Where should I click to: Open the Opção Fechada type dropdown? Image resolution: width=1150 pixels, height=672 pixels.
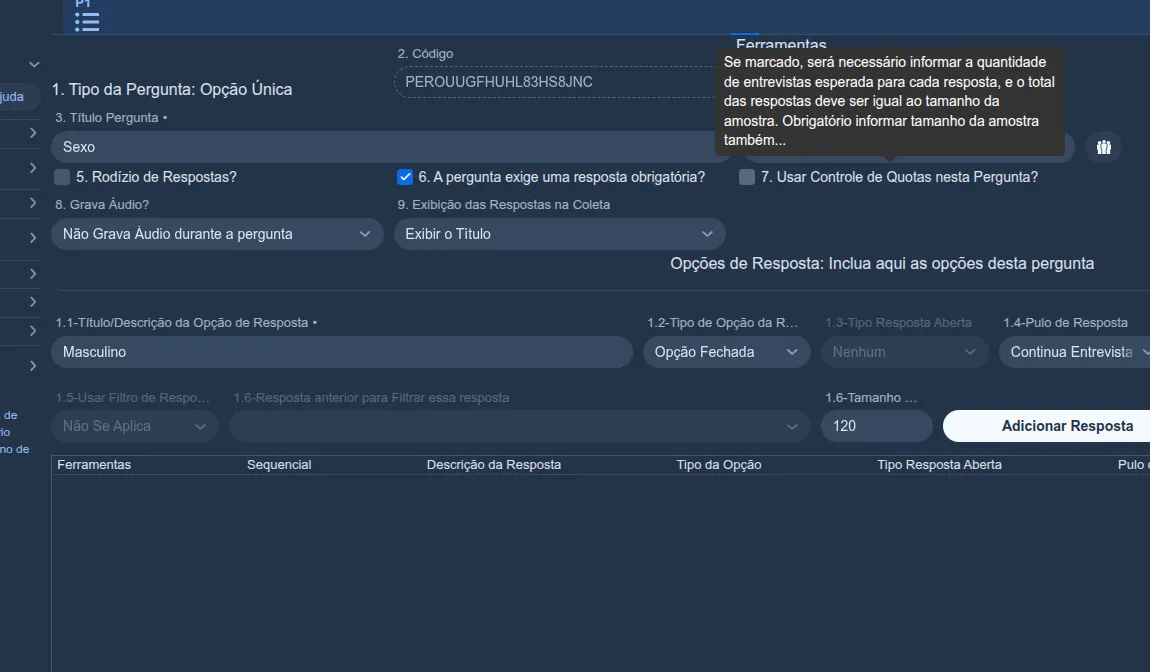point(727,352)
